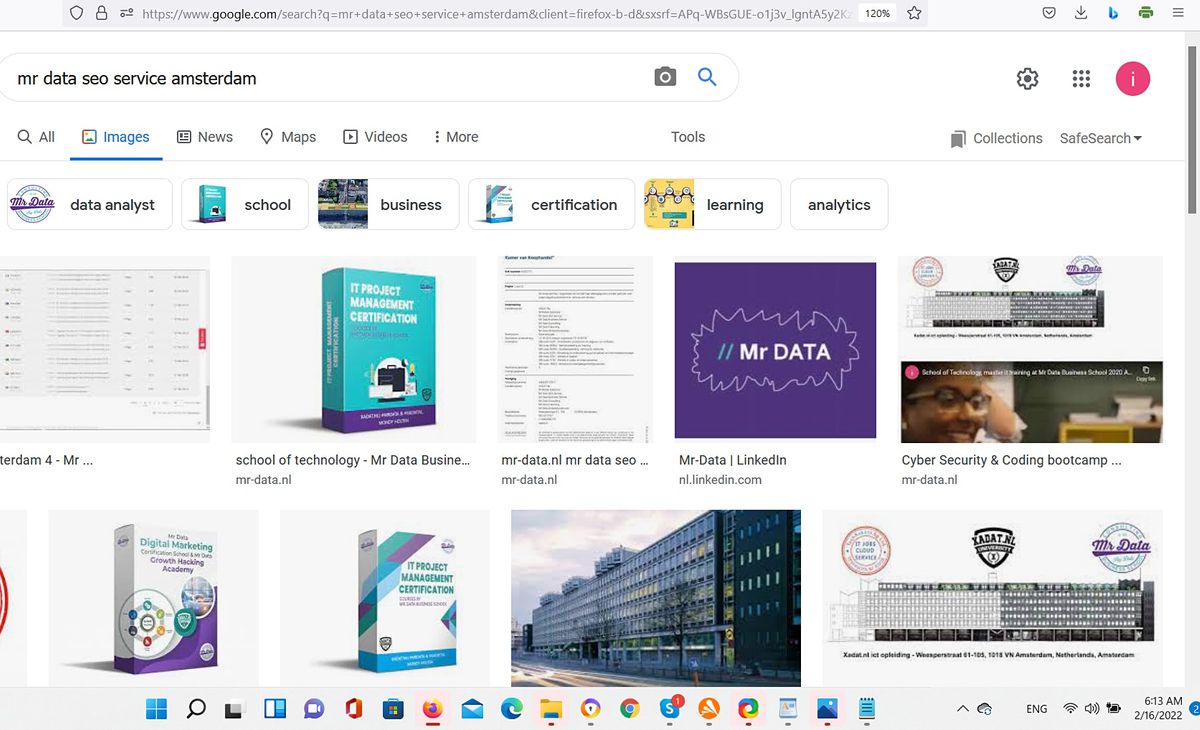The width and height of the screenshot is (1200, 730).
Task: Filter images by data analyst chip
Action: pyautogui.click(x=90, y=204)
